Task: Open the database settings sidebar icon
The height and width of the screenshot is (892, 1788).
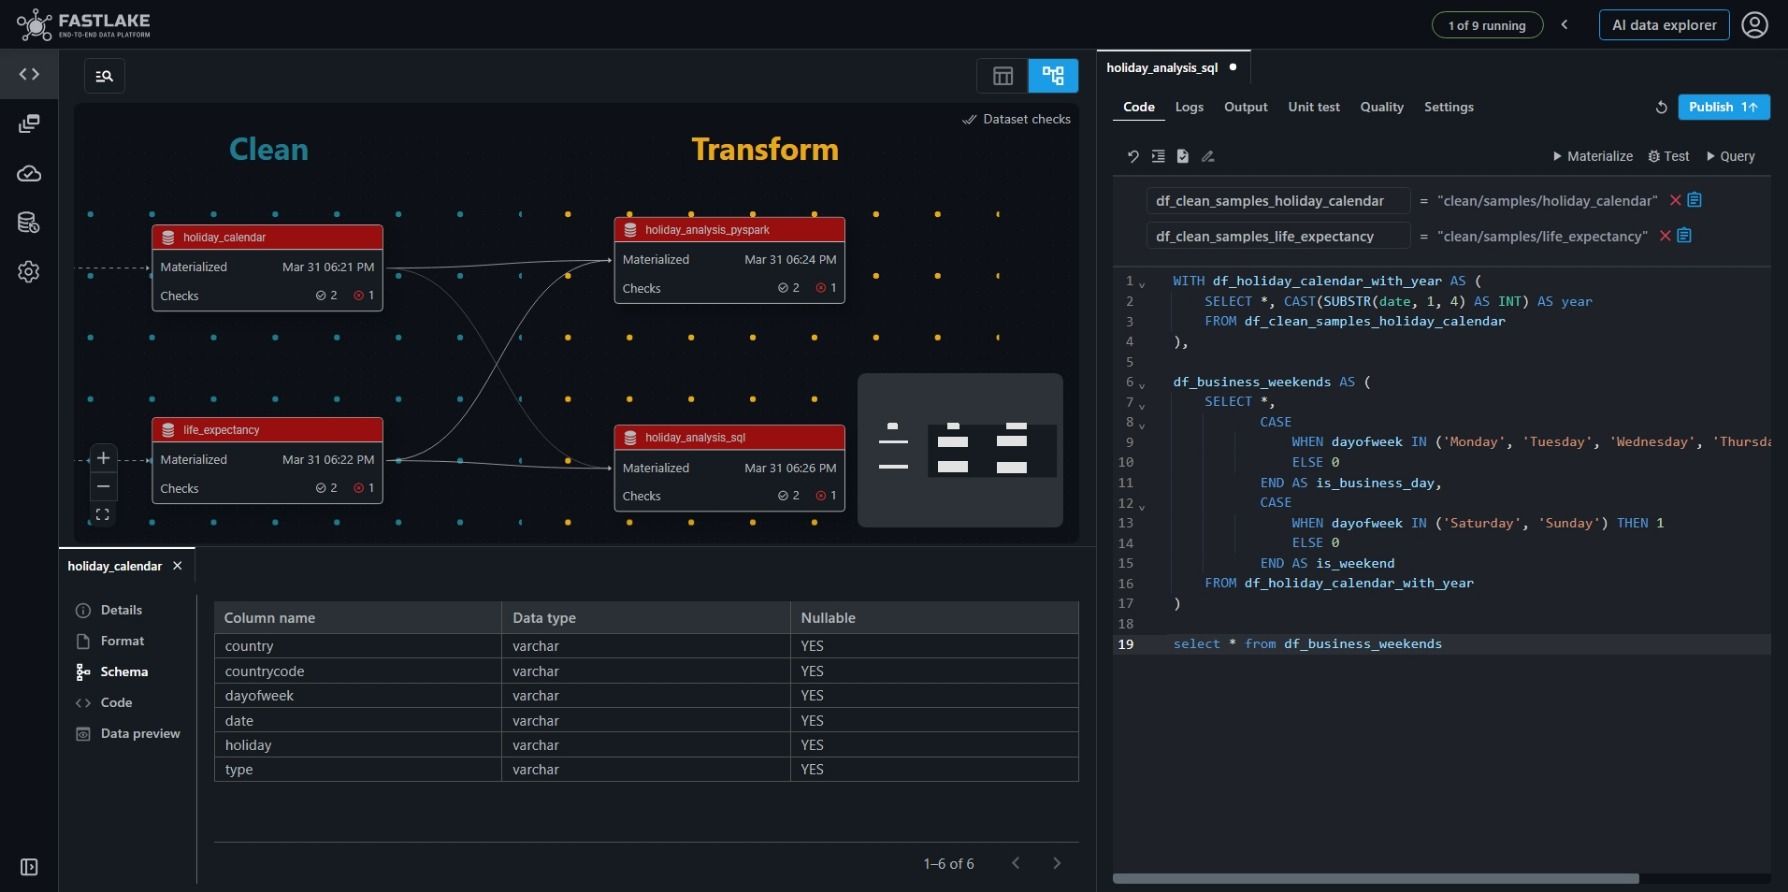Action: pos(29,222)
